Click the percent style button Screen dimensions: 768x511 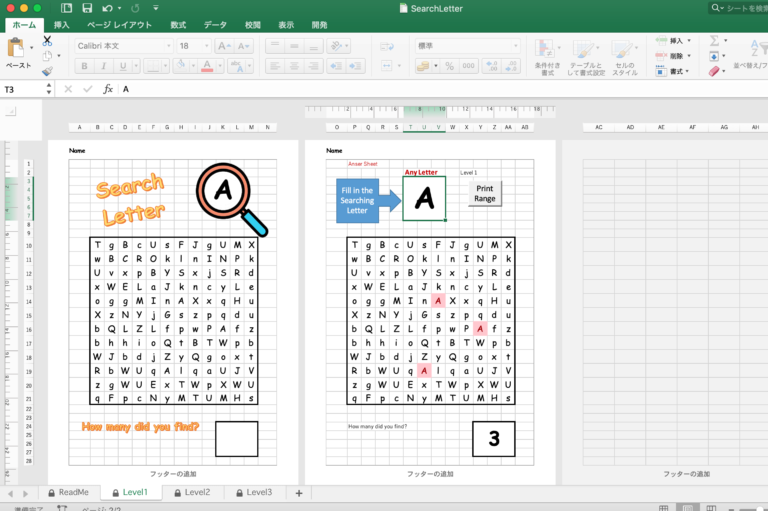coord(449,66)
